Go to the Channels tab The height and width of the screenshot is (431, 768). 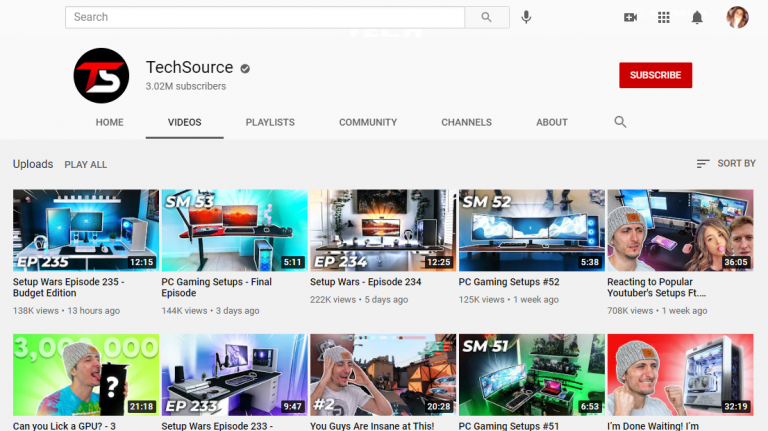[466, 122]
